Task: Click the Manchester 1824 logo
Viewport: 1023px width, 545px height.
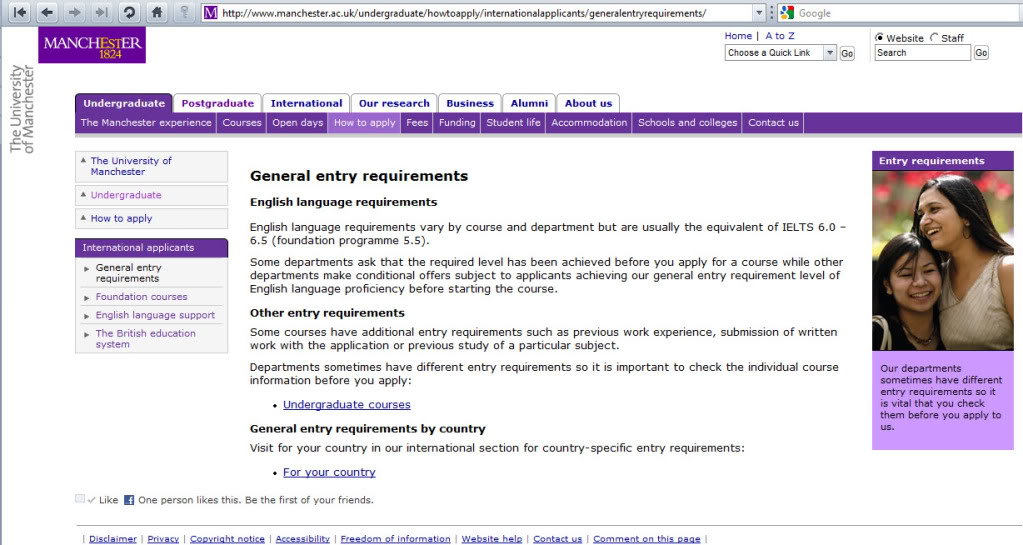Action: tap(92, 45)
